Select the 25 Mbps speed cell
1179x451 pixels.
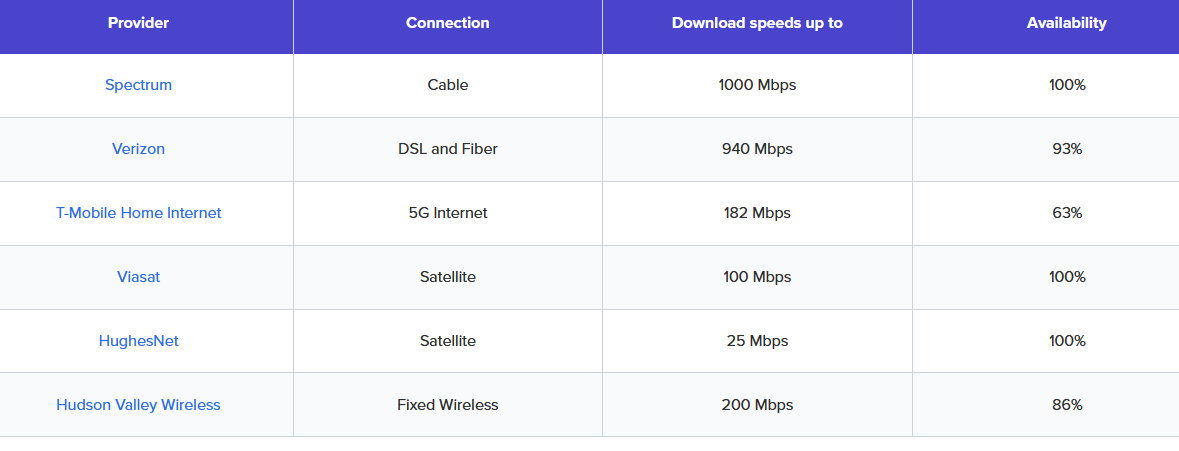[757, 341]
